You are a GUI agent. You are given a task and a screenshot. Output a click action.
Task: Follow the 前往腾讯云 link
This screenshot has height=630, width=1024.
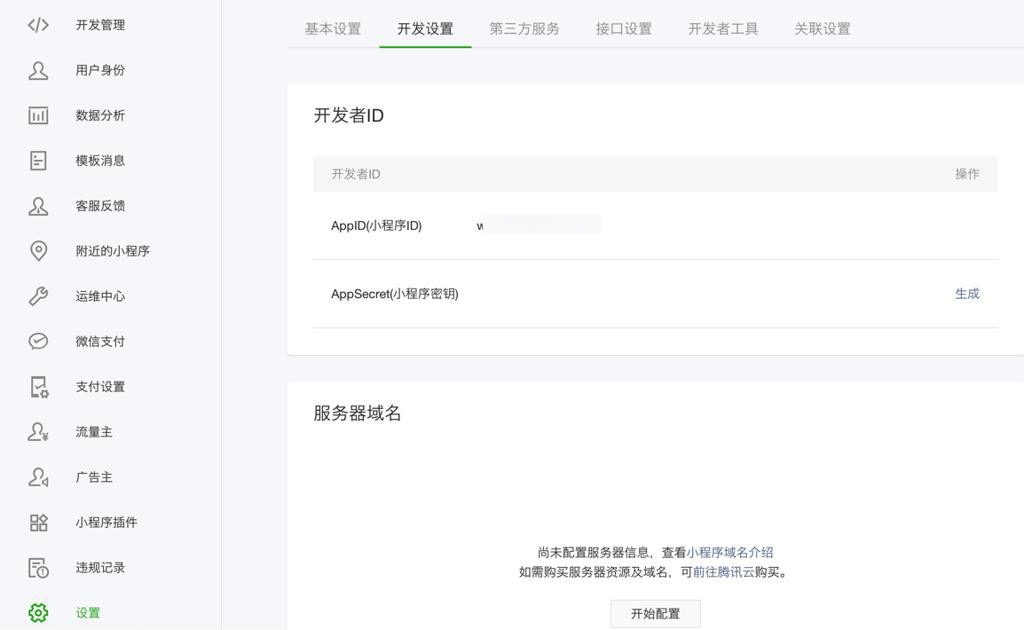[724, 572]
